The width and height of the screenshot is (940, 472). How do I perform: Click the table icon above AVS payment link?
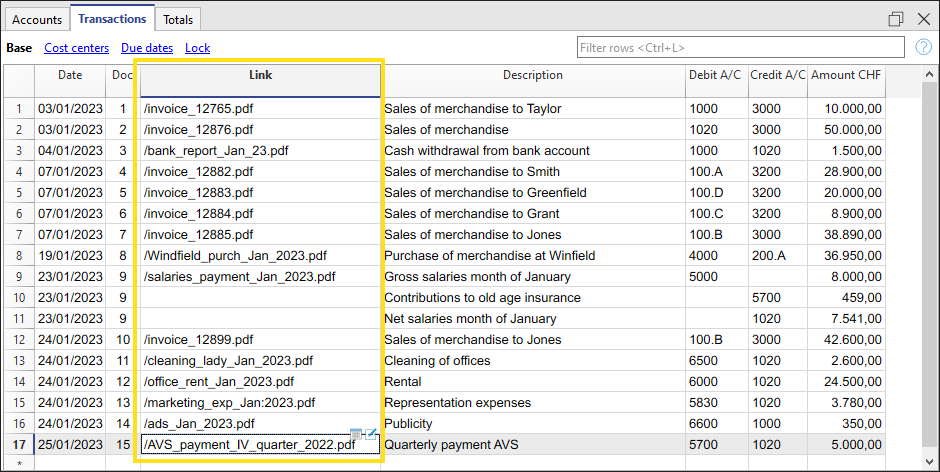click(x=356, y=433)
